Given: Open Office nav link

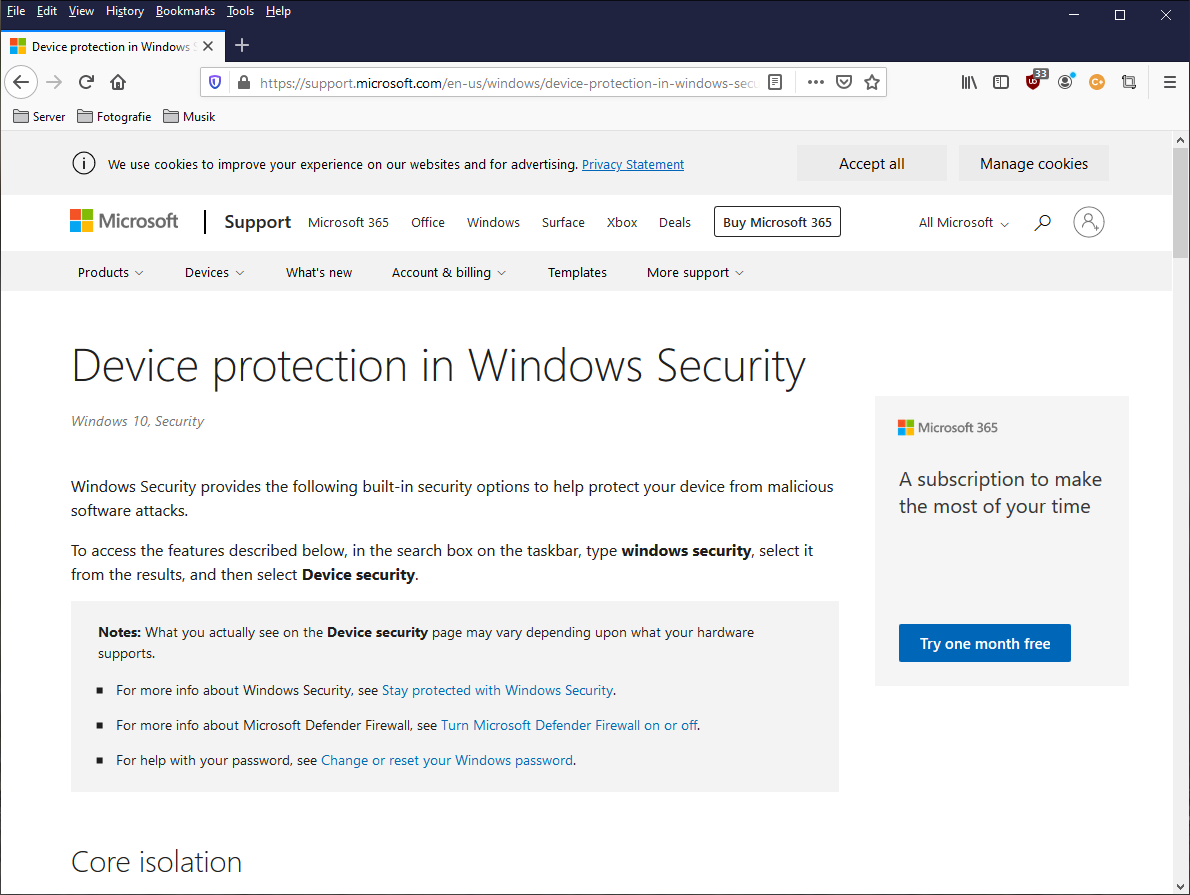Looking at the screenshot, I should click(428, 222).
